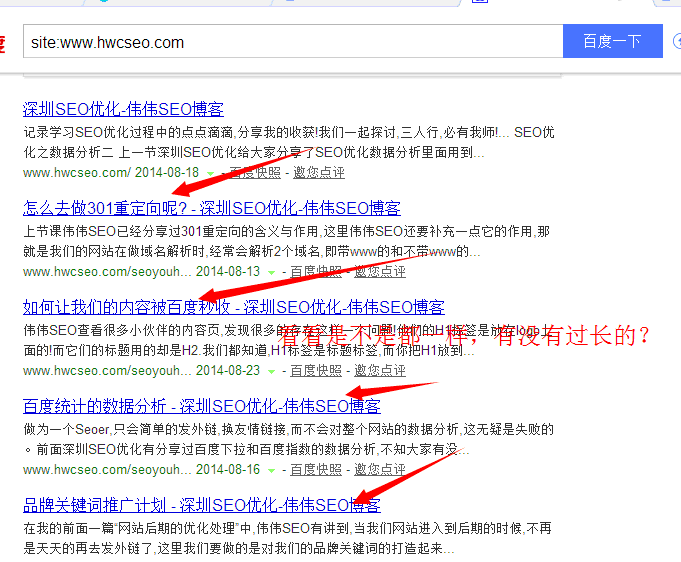Click the URL www.hwcseo.com/ in first result
Screen dimensions: 681x562
pos(77,172)
